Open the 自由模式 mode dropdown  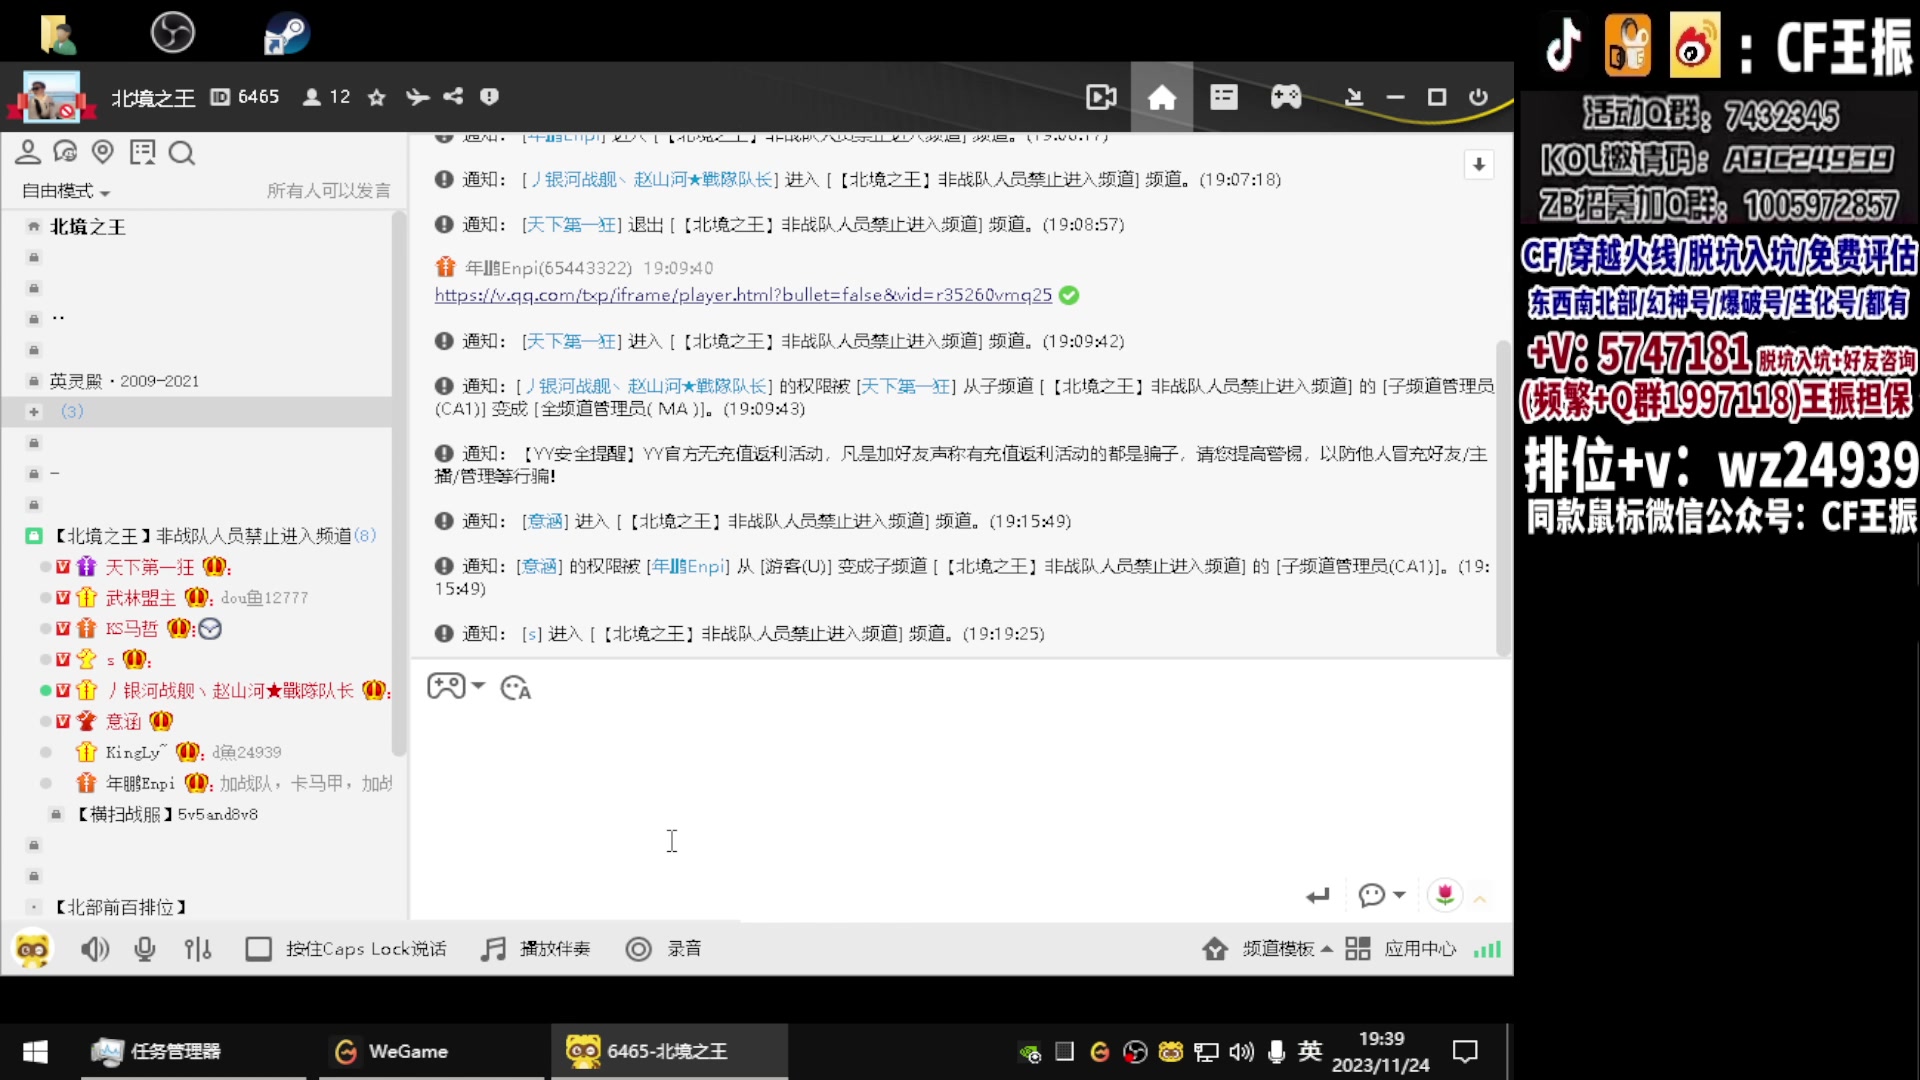(x=63, y=191)
